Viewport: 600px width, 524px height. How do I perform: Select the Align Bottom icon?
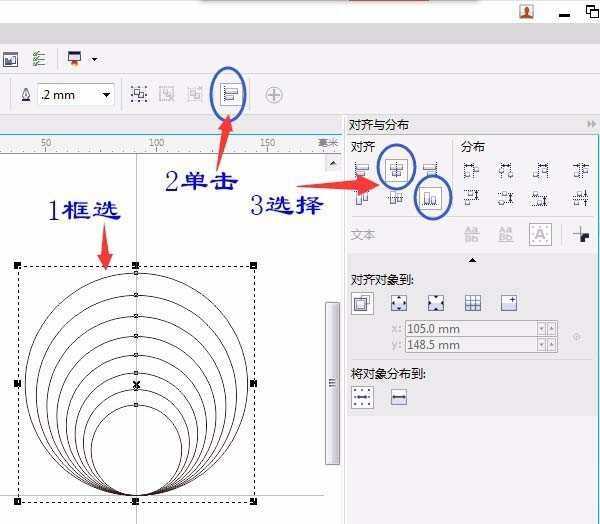click(431, 199)
